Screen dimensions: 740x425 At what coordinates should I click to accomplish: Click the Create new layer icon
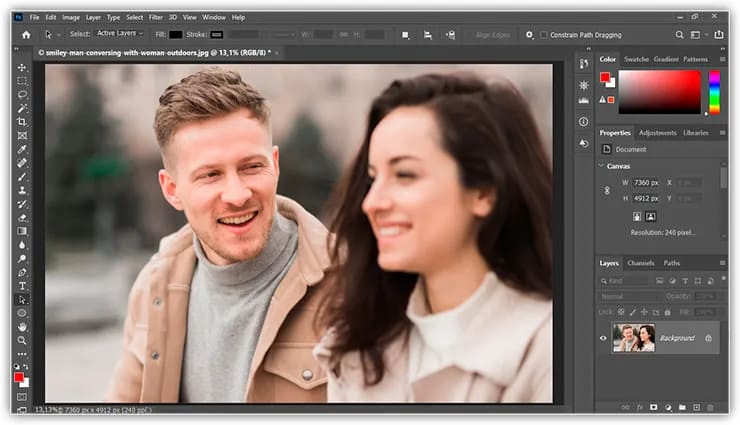click(x=697, y=407)
